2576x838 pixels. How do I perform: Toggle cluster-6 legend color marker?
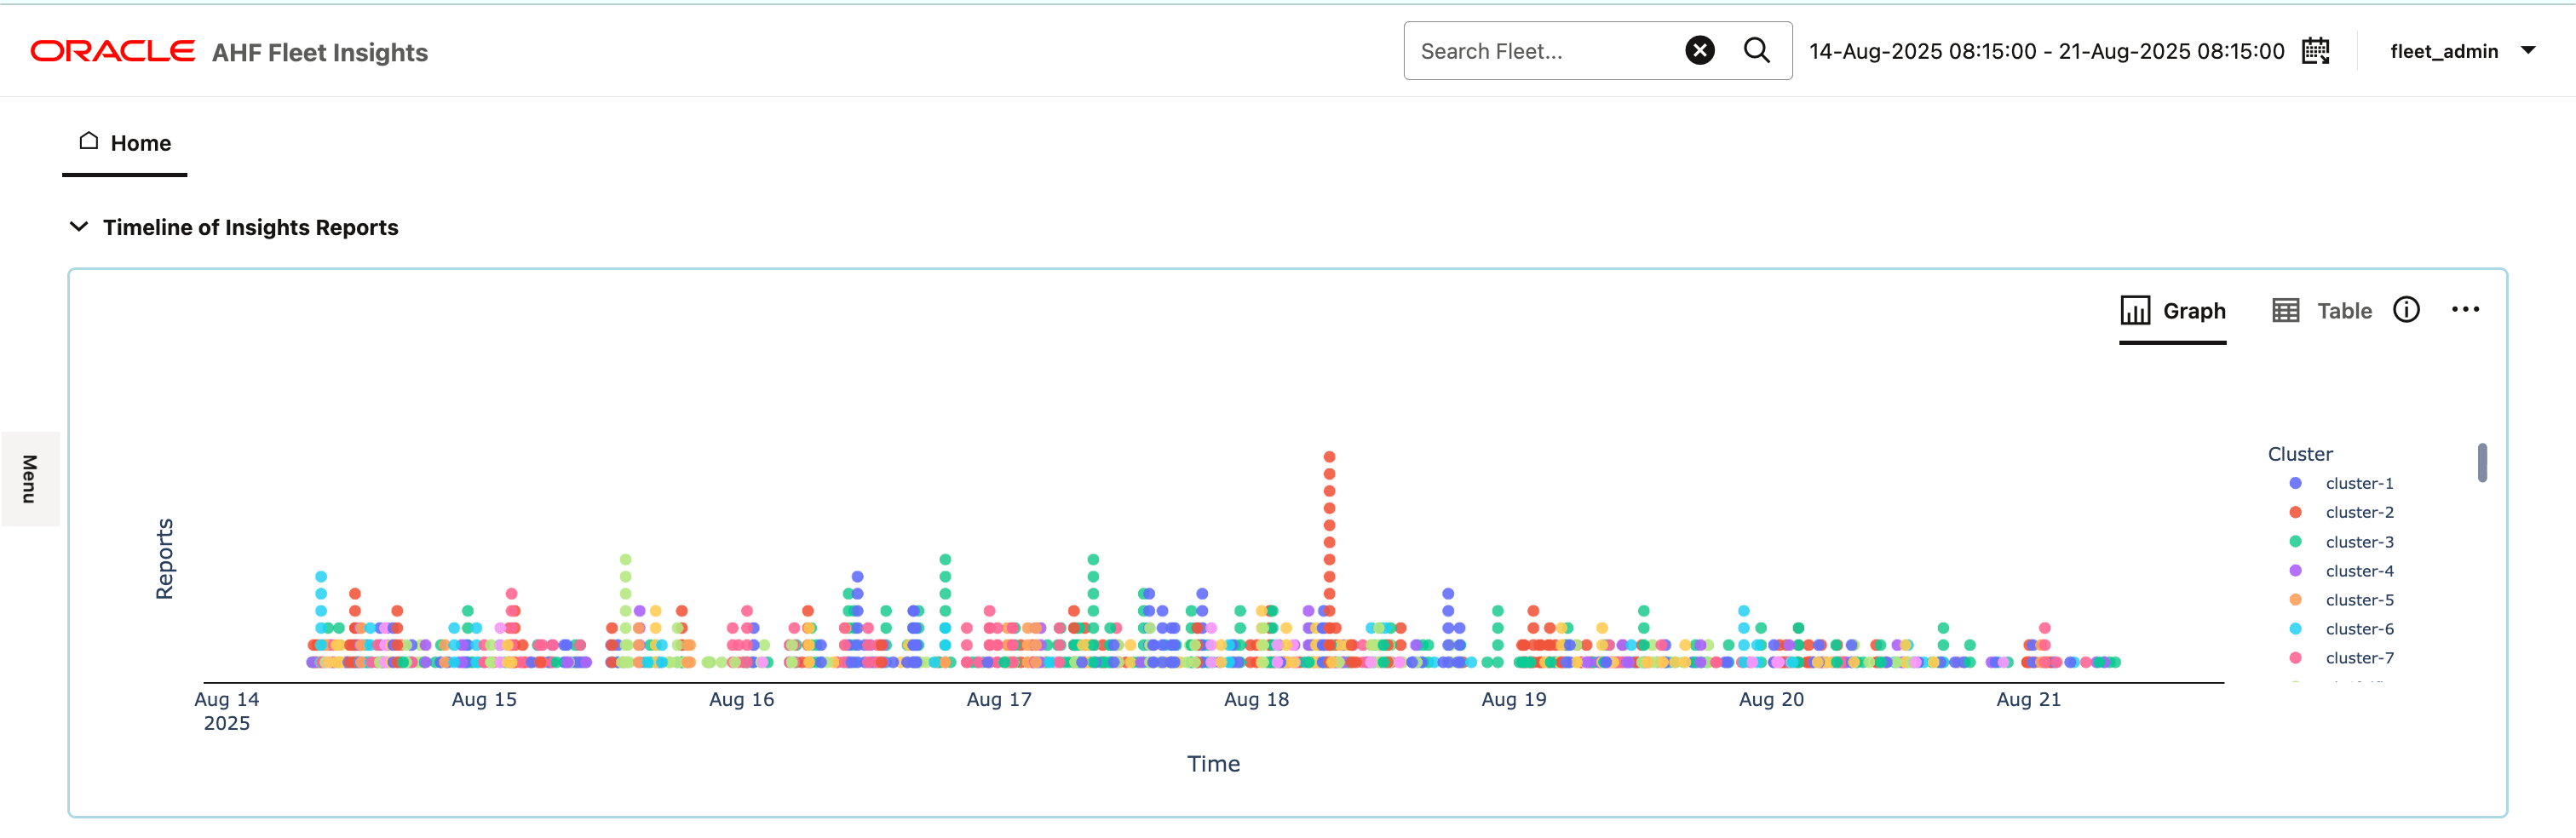coord(2295,629)
